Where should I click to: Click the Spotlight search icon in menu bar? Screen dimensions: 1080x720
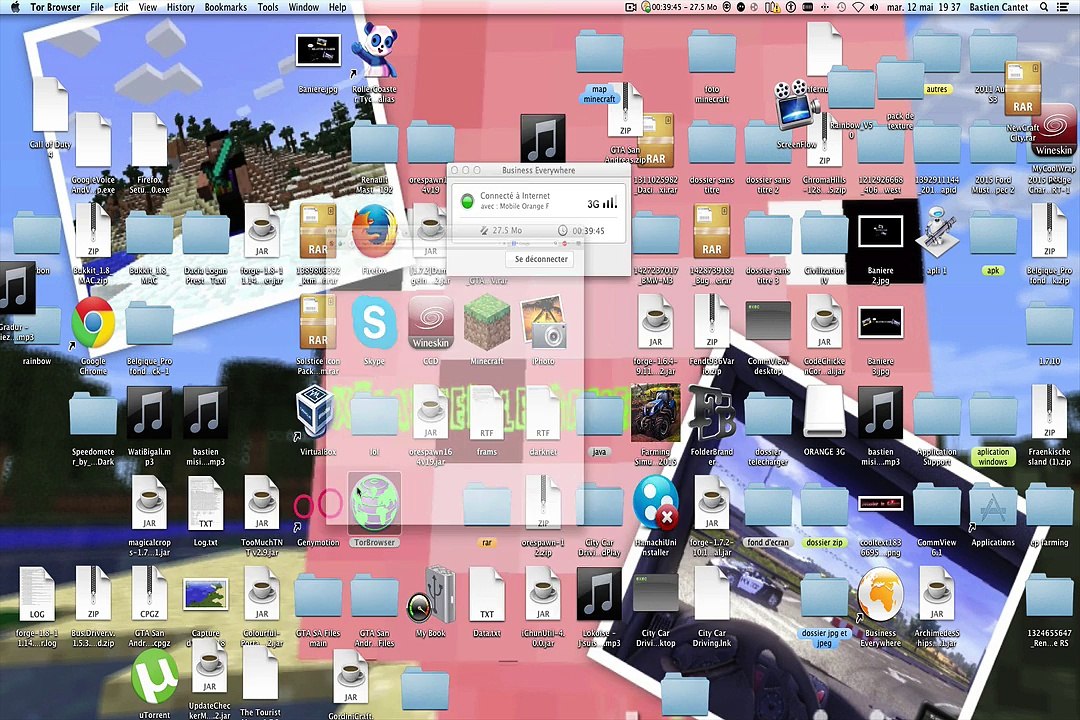coord(1044,7)
